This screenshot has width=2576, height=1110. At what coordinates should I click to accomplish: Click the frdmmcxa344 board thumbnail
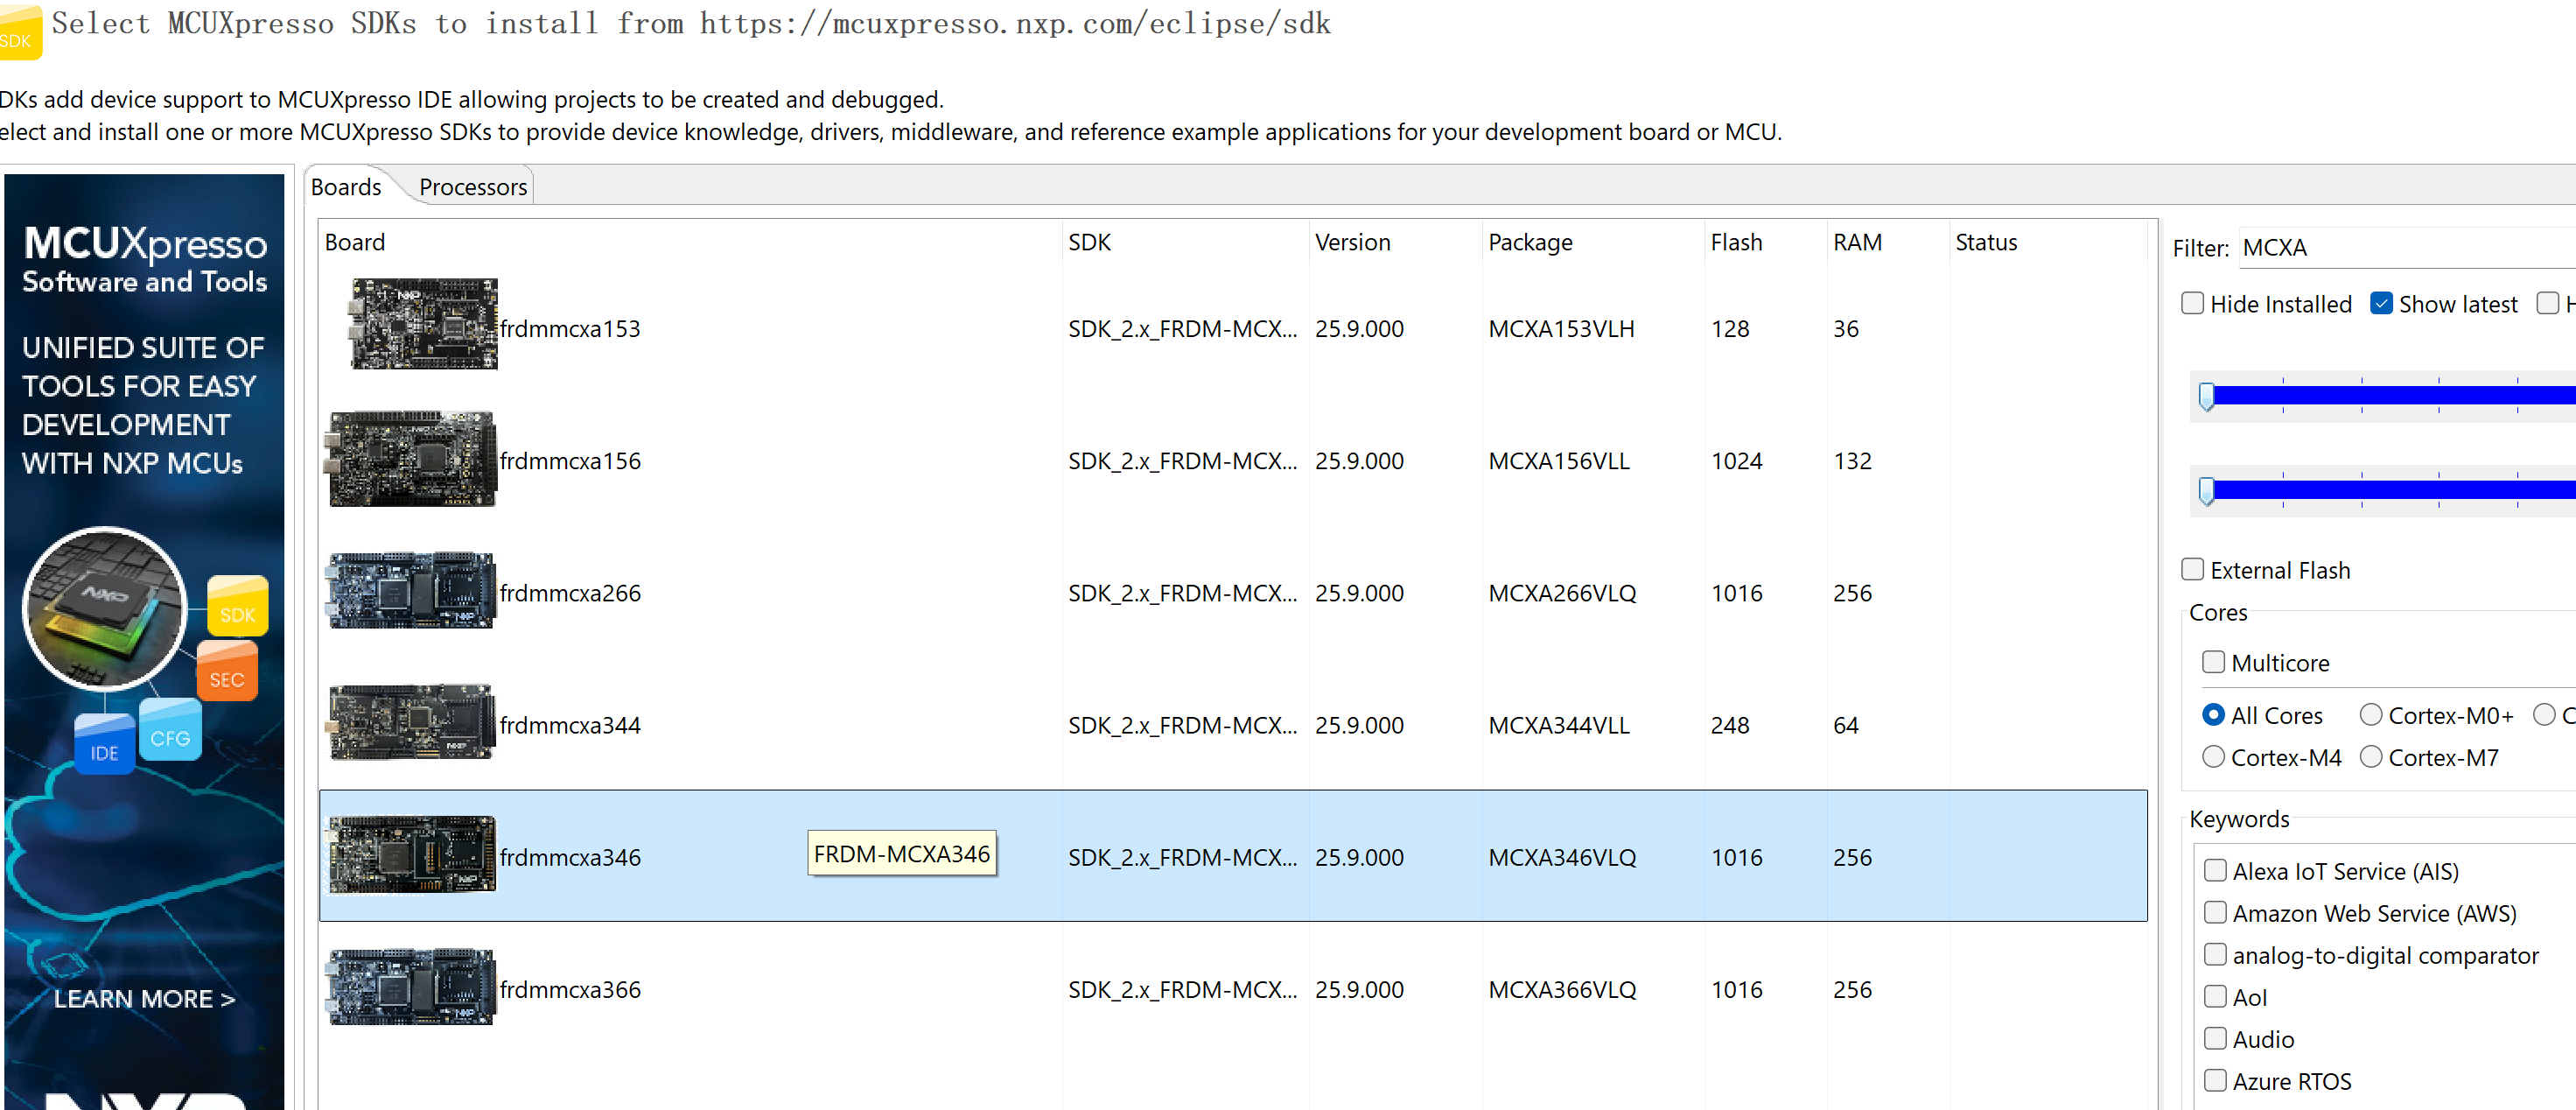(411, 723)
